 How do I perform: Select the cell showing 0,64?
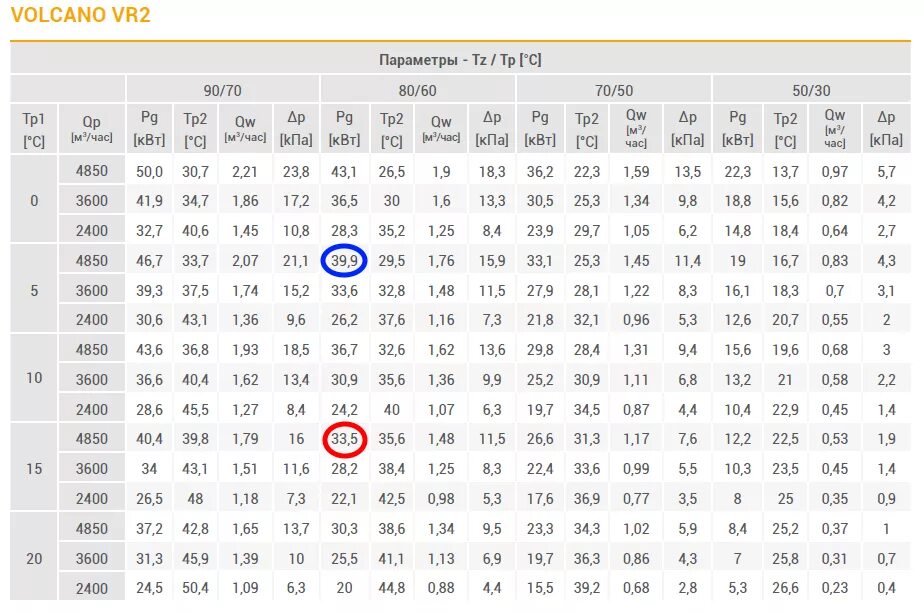click(x=834, y=230)
